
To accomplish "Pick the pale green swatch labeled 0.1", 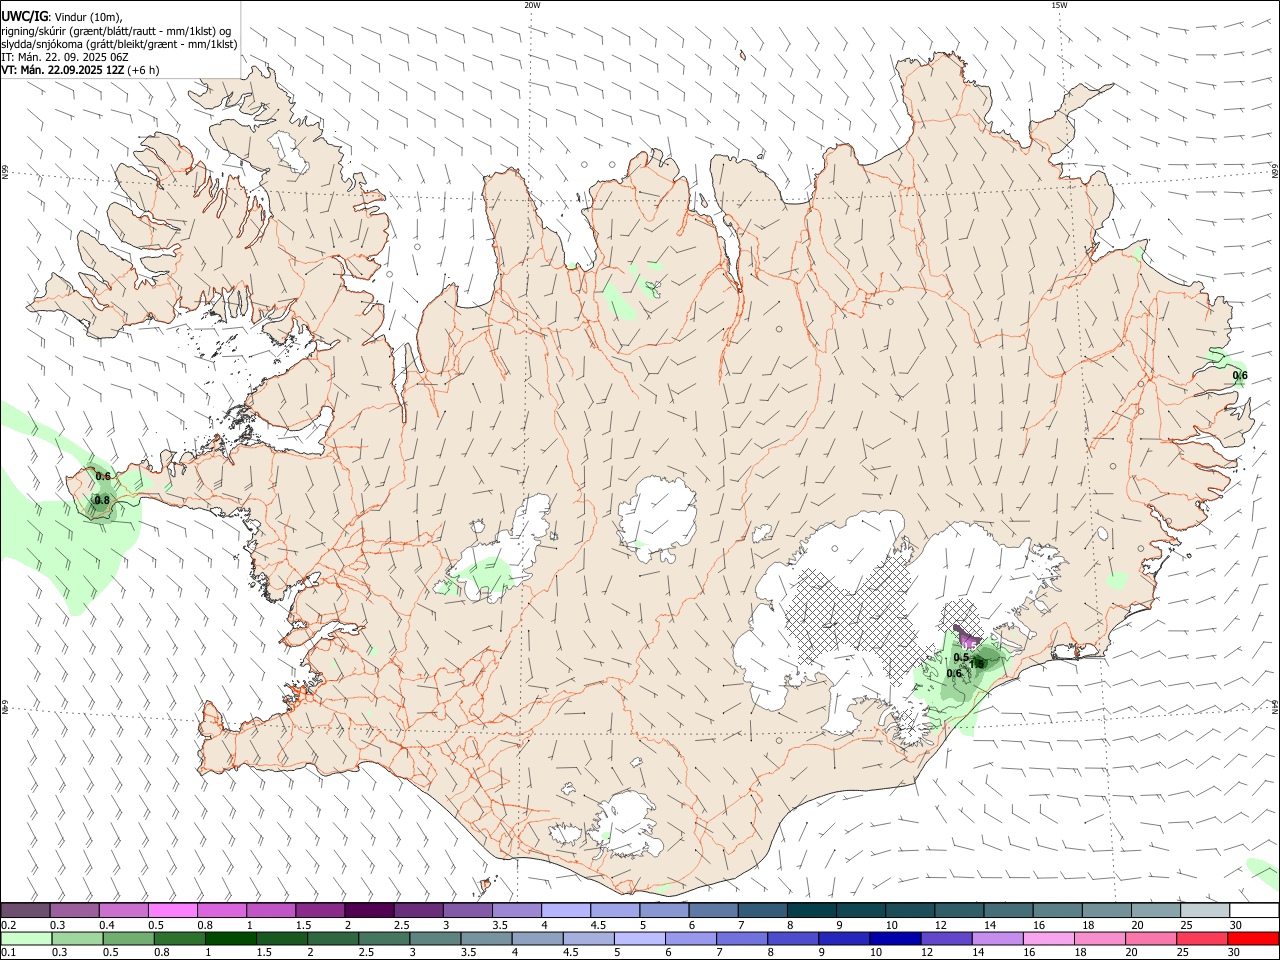I will (25, 939).
